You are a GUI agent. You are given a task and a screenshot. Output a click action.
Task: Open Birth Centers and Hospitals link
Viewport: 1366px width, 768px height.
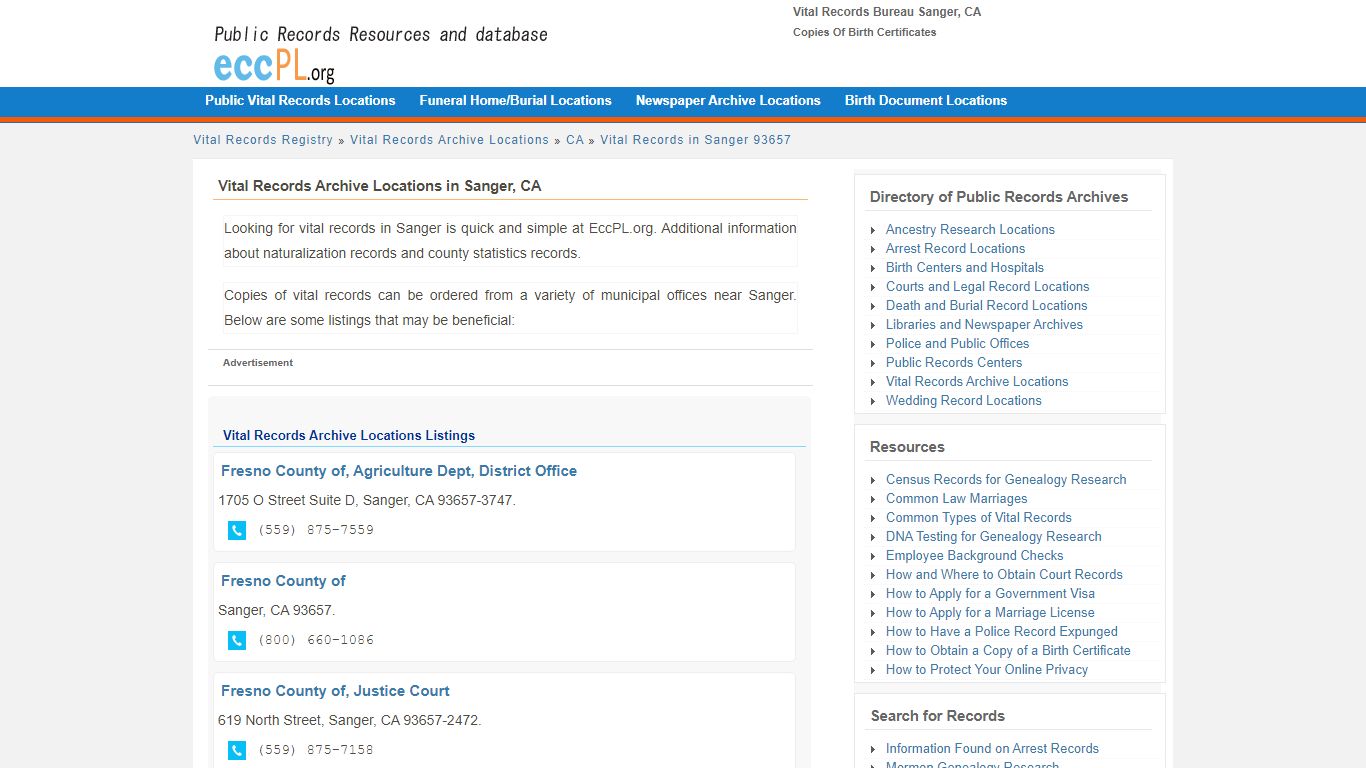(965, 267)
